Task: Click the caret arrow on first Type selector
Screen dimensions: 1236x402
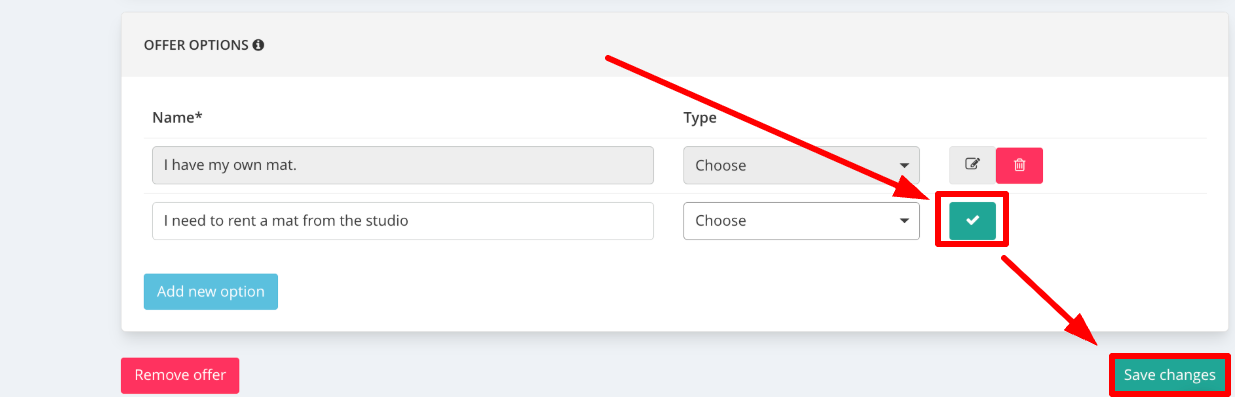Action: pos(904,166)
